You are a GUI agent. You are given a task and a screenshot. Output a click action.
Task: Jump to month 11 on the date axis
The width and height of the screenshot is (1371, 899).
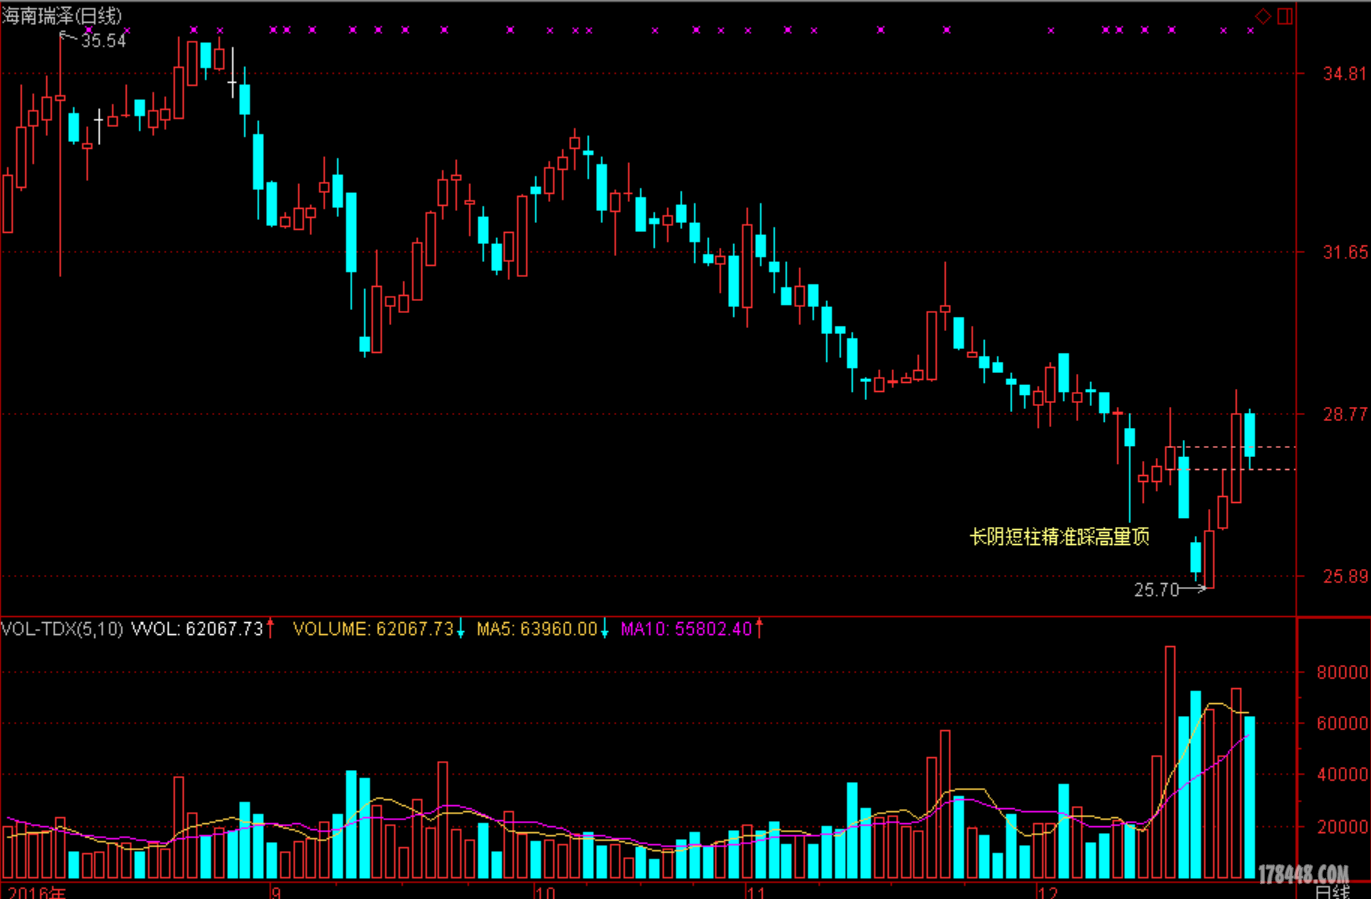(757, 891)
